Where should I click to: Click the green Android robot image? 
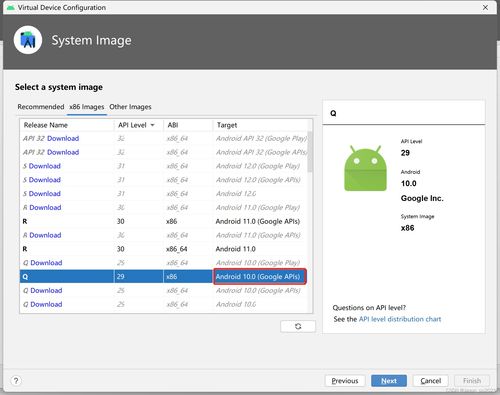click(365, 168)
